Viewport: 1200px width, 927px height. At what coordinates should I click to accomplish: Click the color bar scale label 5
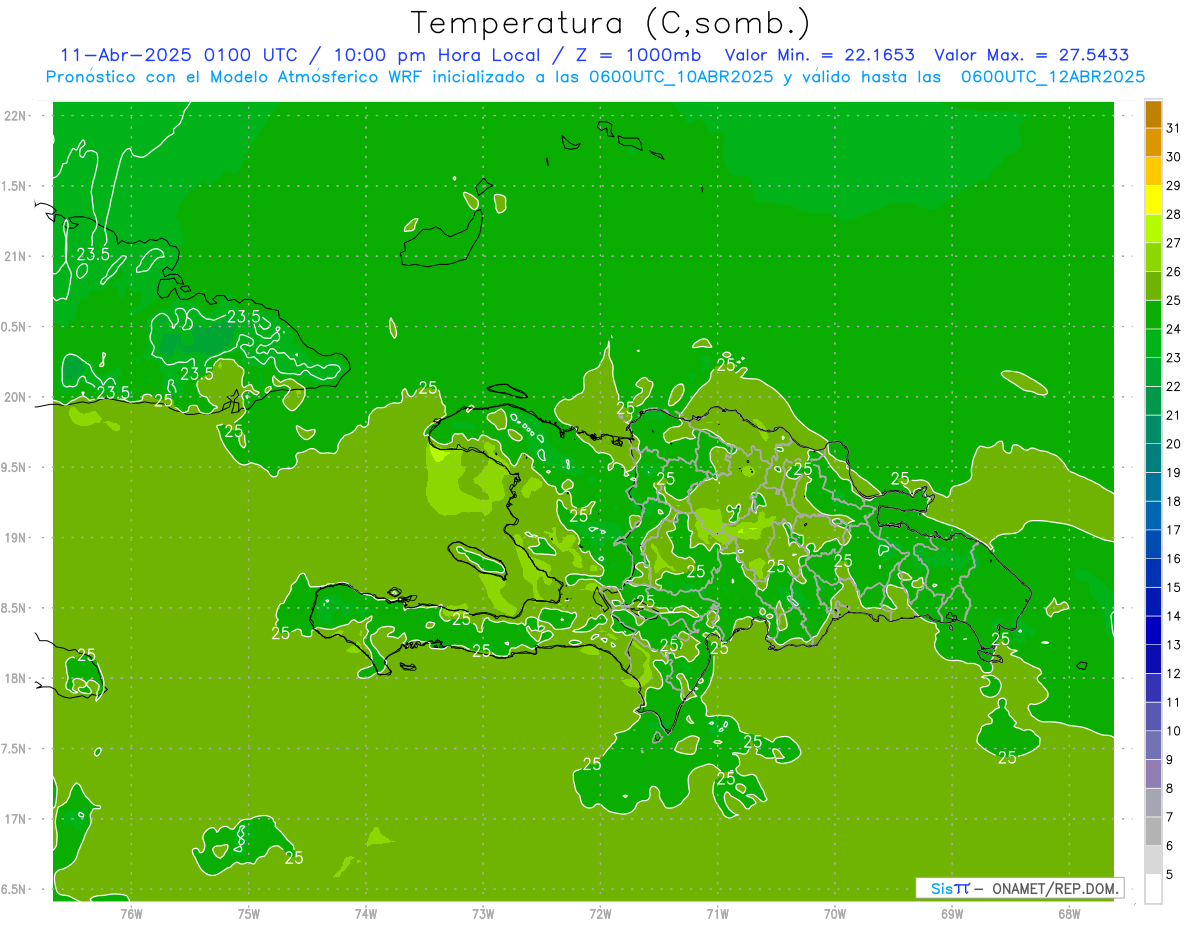1170,875
